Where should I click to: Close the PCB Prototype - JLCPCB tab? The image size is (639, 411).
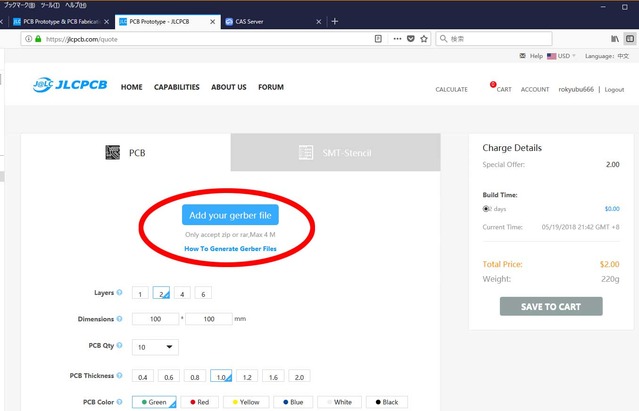tap(212, 22)
